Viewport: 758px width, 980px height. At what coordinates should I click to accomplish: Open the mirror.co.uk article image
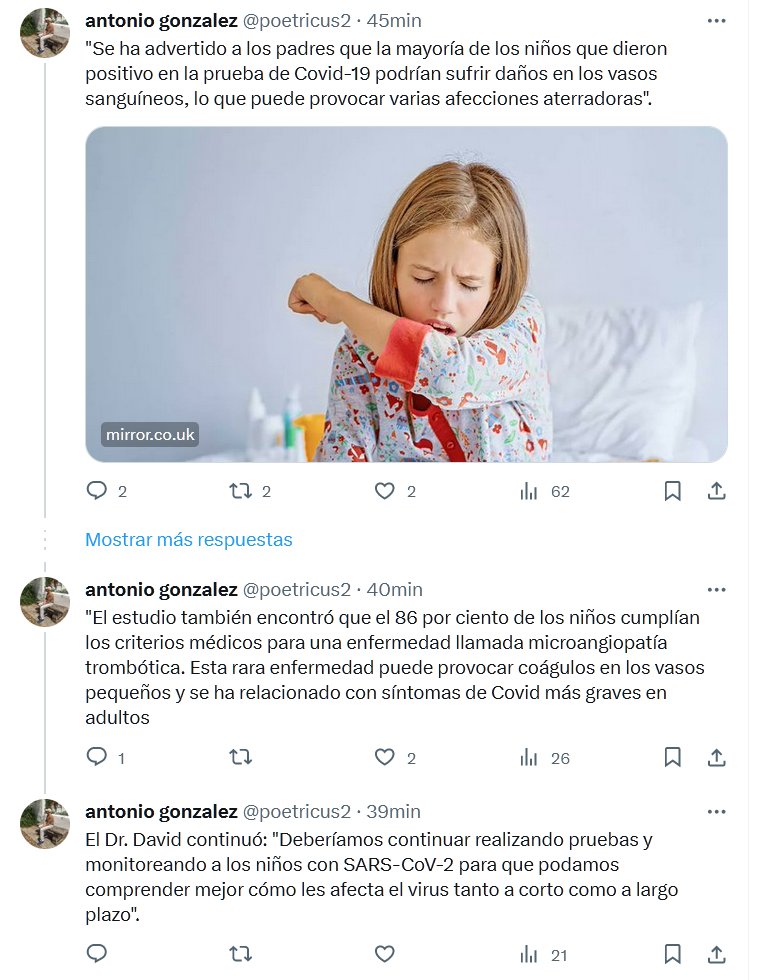406,294
